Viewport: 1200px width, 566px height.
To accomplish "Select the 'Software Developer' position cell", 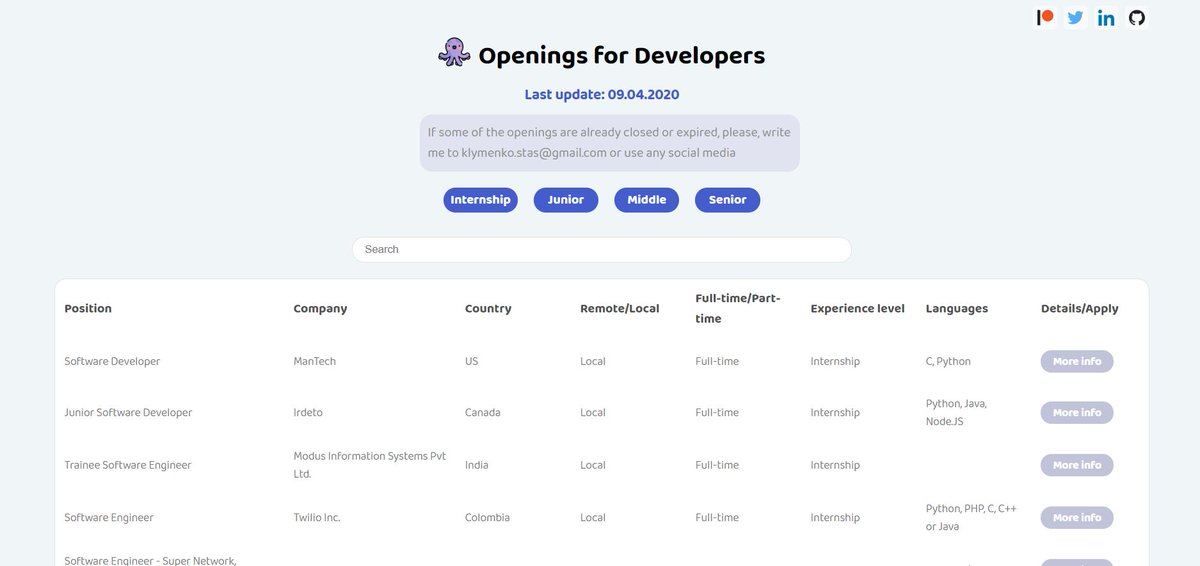I will [112, 361].
